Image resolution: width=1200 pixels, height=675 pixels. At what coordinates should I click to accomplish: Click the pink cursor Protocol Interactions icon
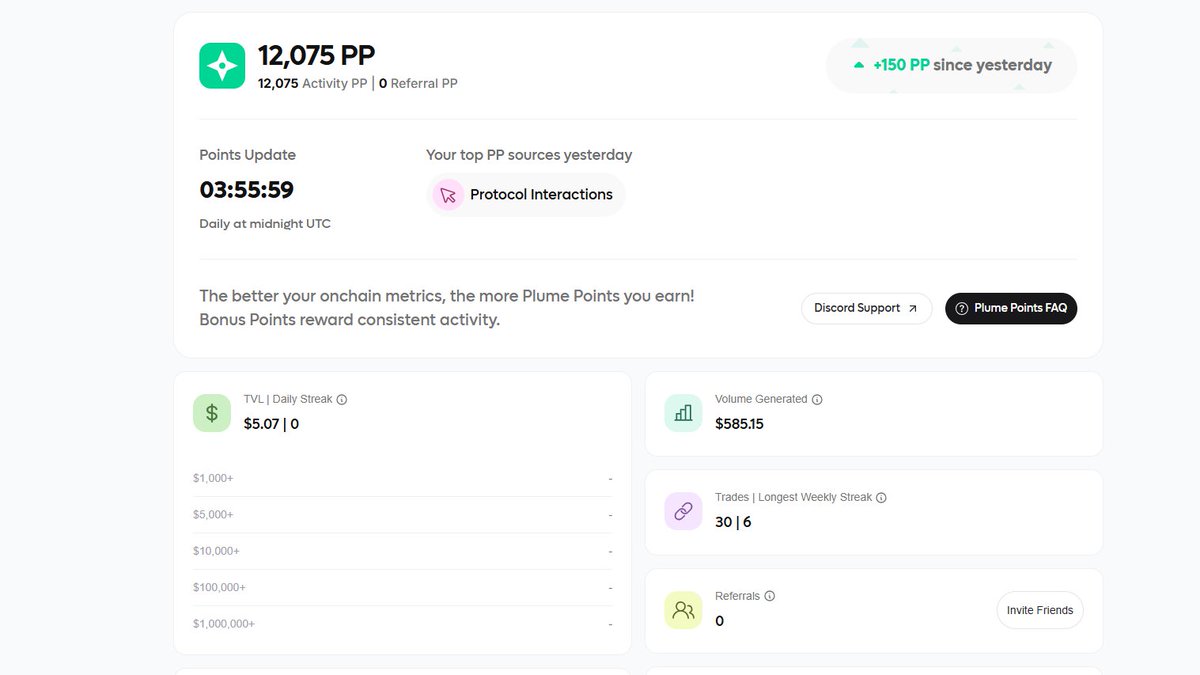(x=448, y=194)
